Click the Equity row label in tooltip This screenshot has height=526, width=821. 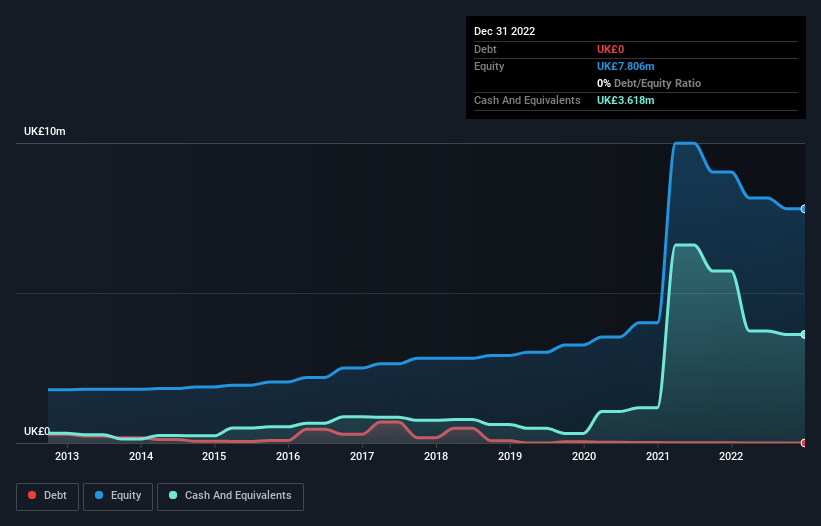tap(489, 66)
